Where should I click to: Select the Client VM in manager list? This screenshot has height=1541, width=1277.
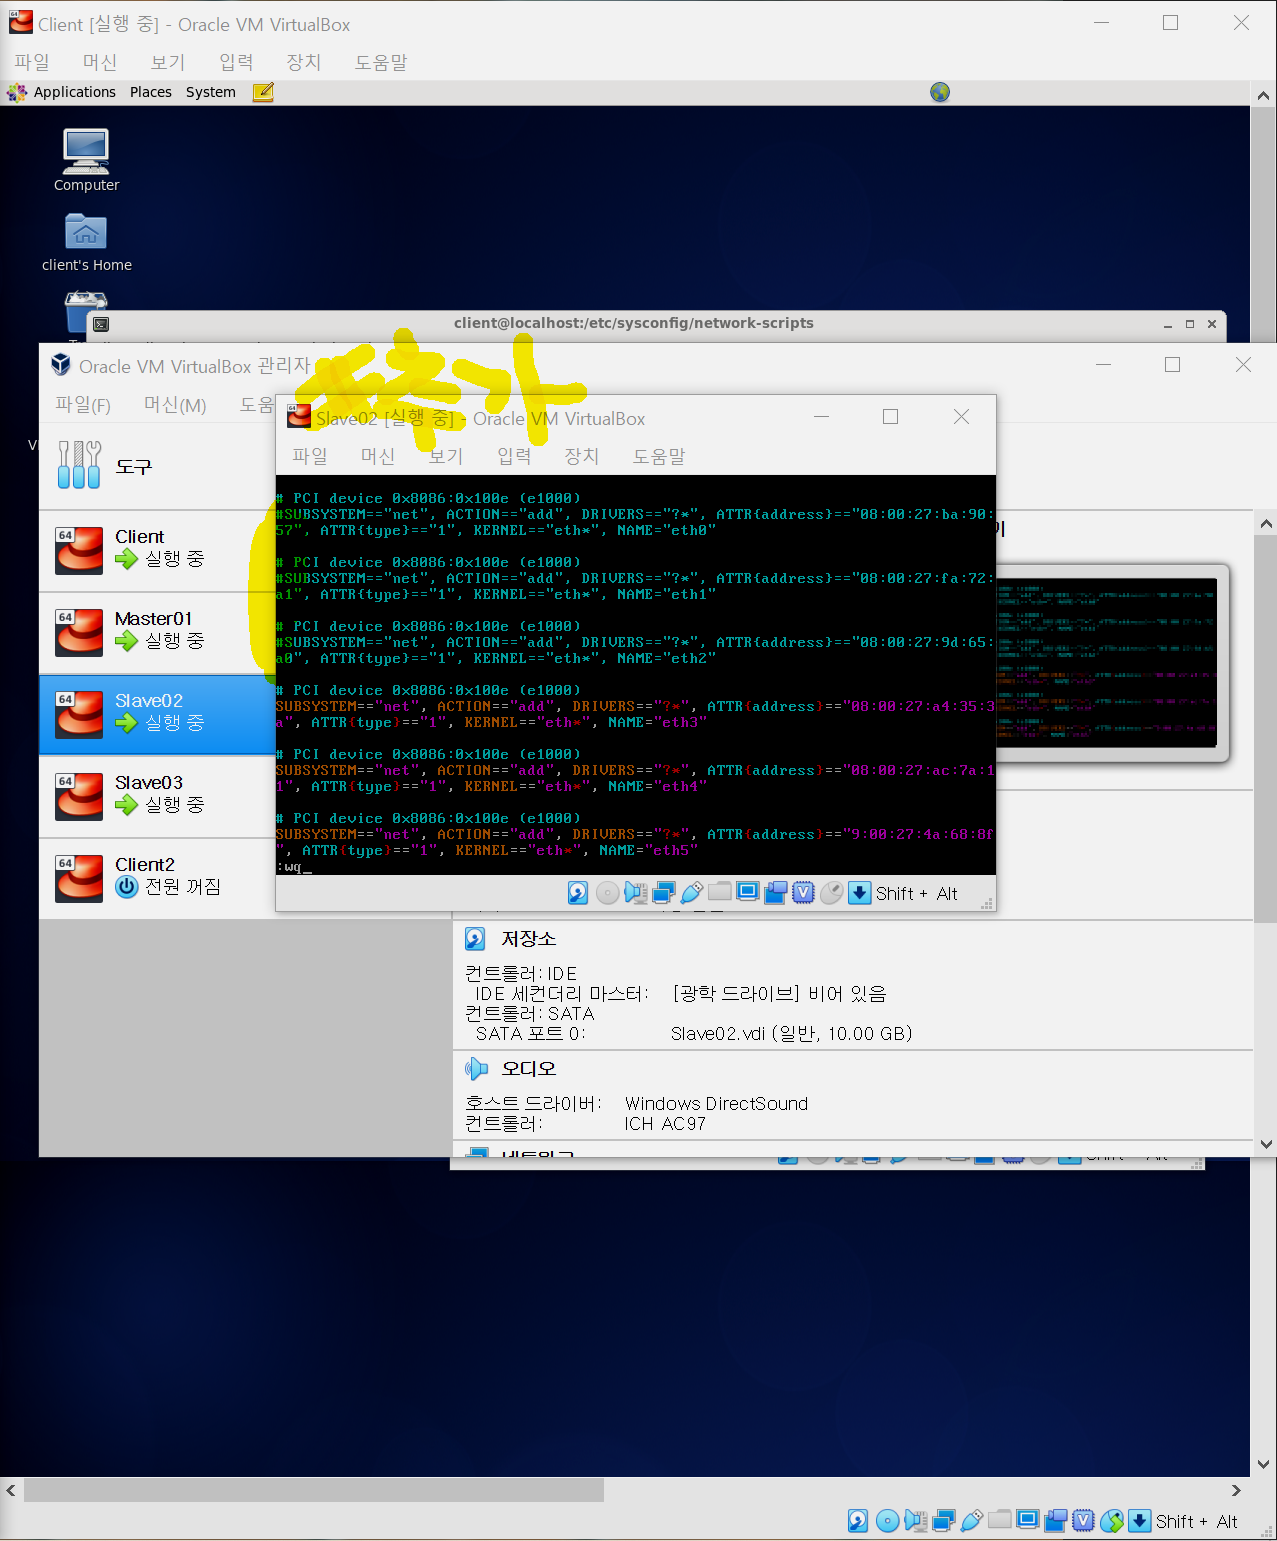pos(157,550)
